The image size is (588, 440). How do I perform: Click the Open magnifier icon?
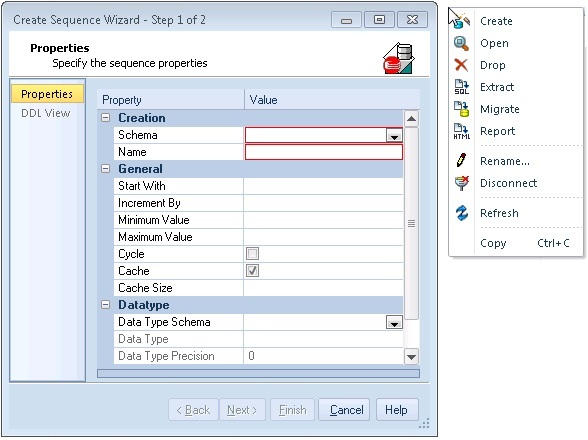461,43
